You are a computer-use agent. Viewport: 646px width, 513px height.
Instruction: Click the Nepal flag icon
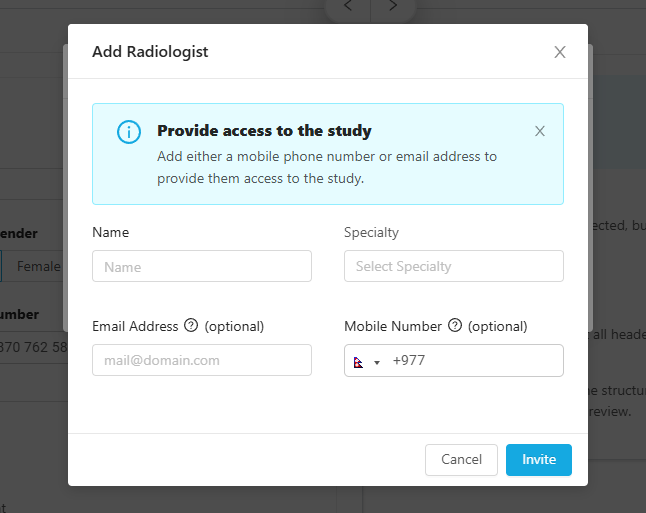point(358,362)
